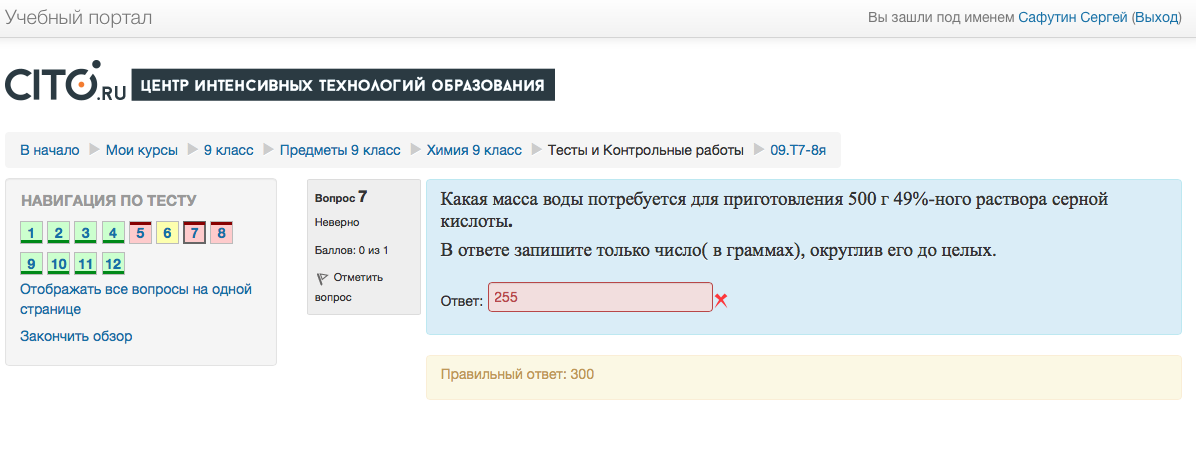Open user profile 'Сафутин Сергей'
This screenshot has height=452, width=1196.
click(1073, 18)
